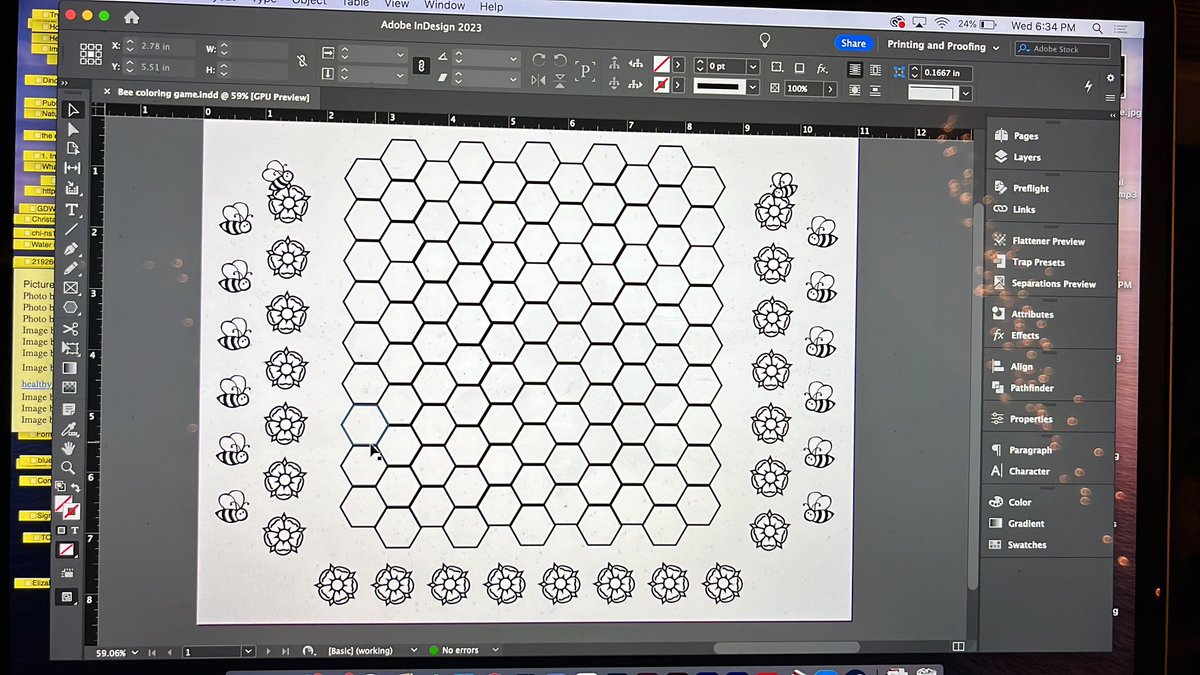1200x675 pixels.
Task: Click the Home icon in title bar
Action: tap(131, 17)
